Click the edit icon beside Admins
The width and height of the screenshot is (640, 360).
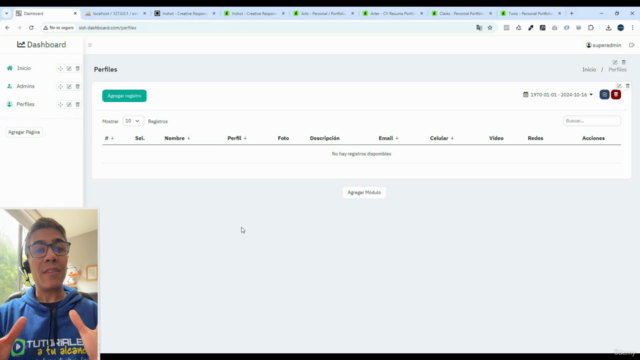[69, 87]
